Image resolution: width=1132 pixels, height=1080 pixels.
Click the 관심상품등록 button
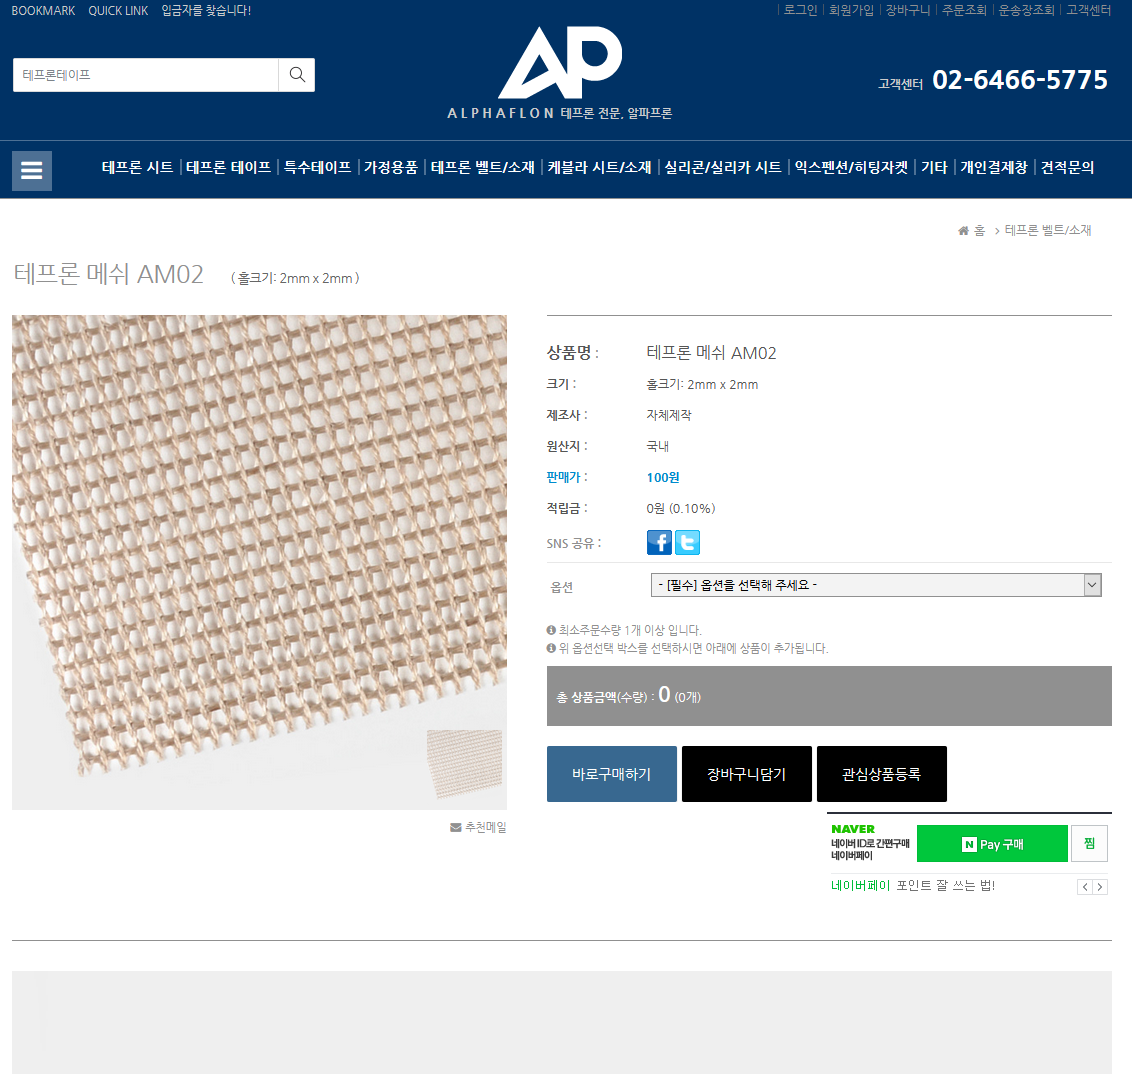pos(881,774)
